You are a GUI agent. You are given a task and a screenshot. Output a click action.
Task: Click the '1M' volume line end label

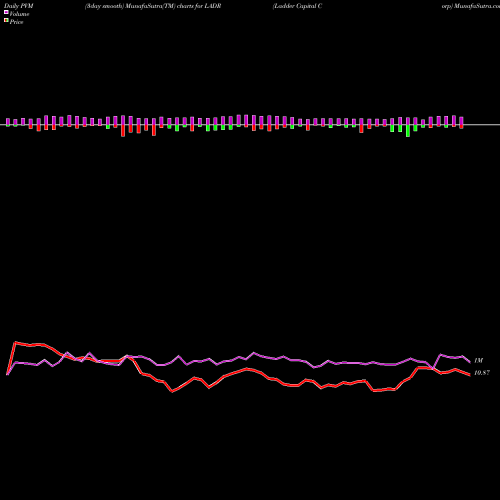point(478,361)
